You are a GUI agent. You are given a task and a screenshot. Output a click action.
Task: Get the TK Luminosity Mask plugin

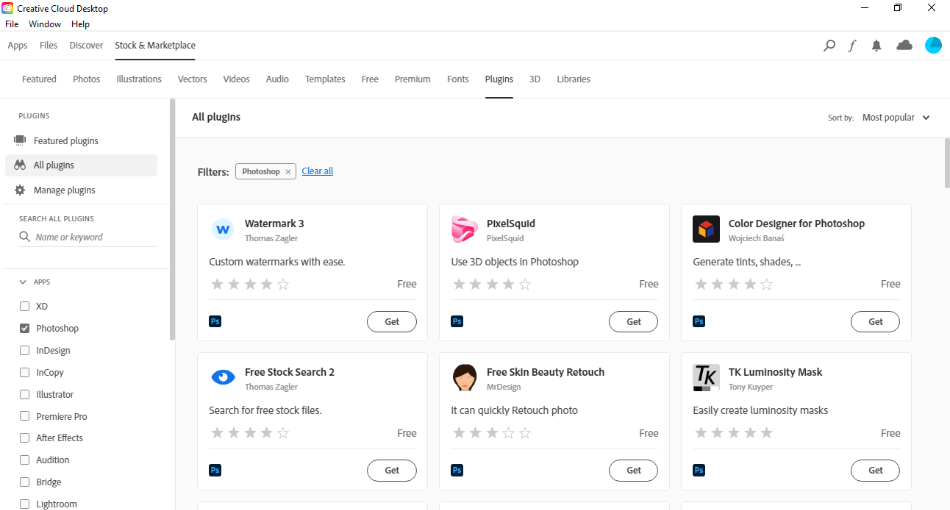[x=875, y=471]
